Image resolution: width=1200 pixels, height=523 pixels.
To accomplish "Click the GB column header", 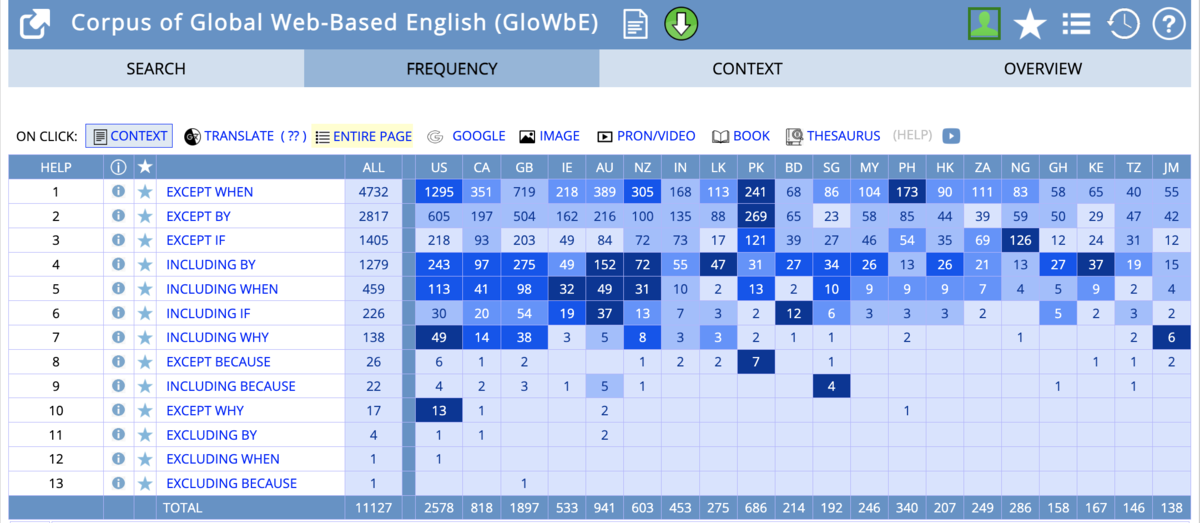I will pyautogui.click(x=524, y=167).
